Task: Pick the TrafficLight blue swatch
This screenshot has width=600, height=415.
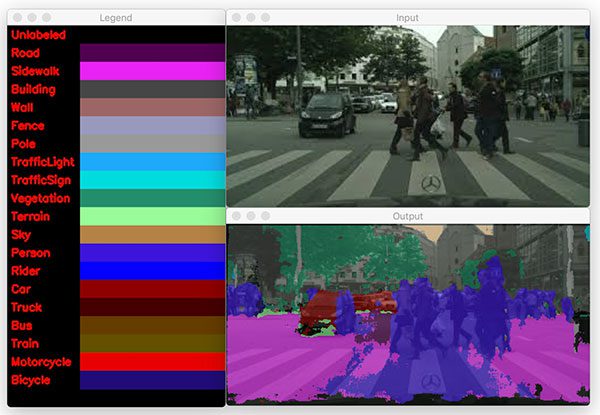Action: click(x=152, y=161)
